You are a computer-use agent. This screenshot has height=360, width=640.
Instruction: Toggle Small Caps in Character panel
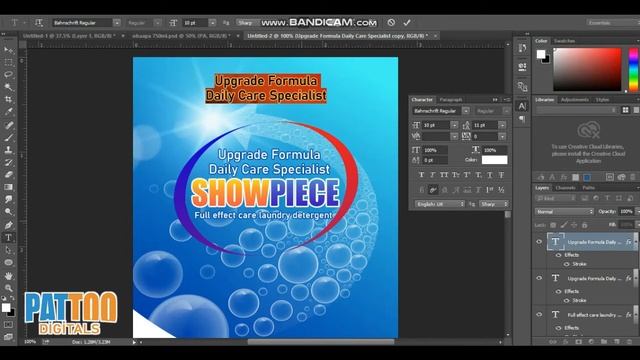(x=456, y=175)
